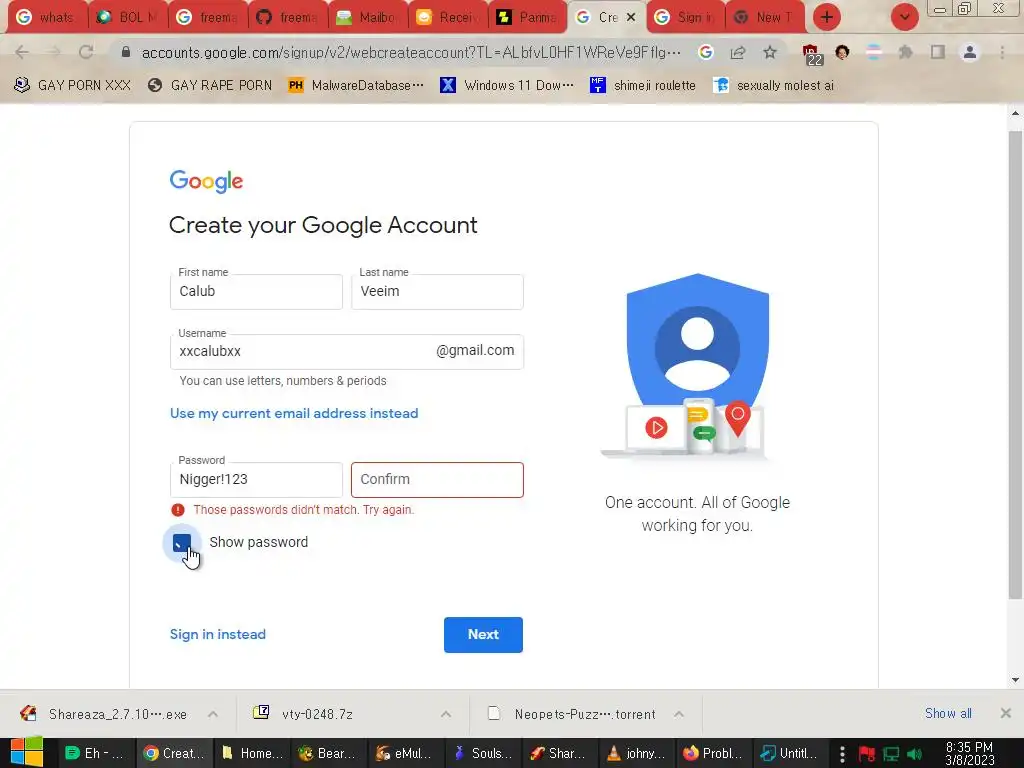Open a new tab with plus button
1024x768 pixels.
pos(827,17)
